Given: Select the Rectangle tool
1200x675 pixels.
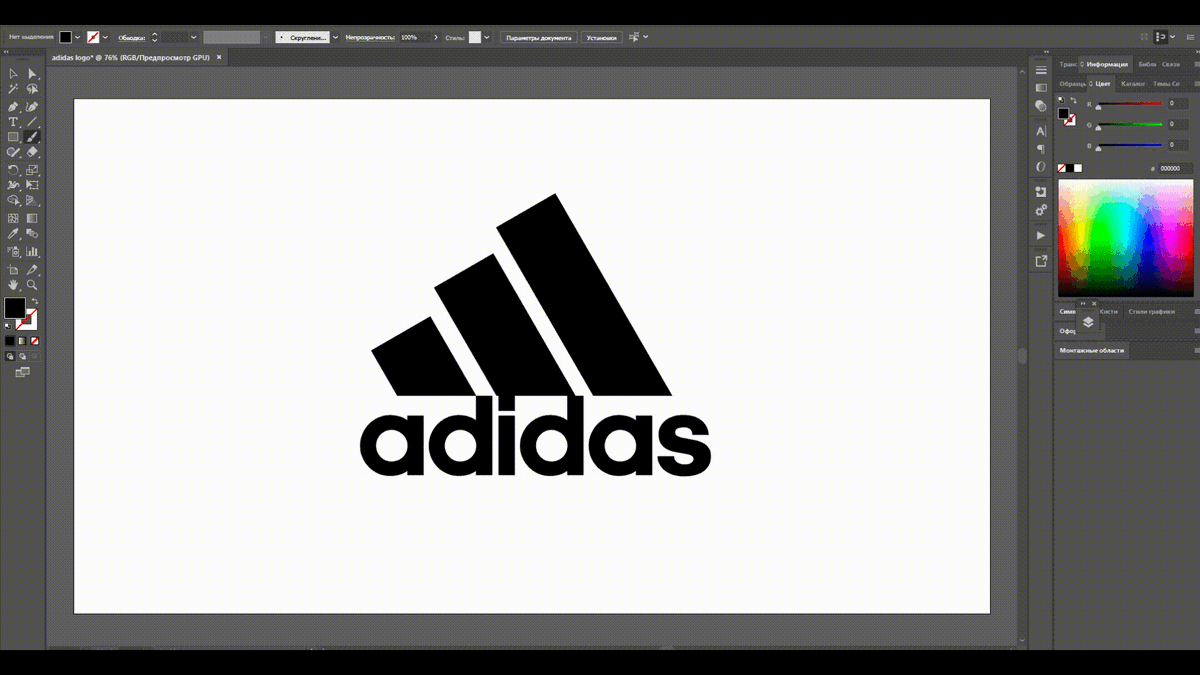Looking at the screenshot, I should pos(13,136).
